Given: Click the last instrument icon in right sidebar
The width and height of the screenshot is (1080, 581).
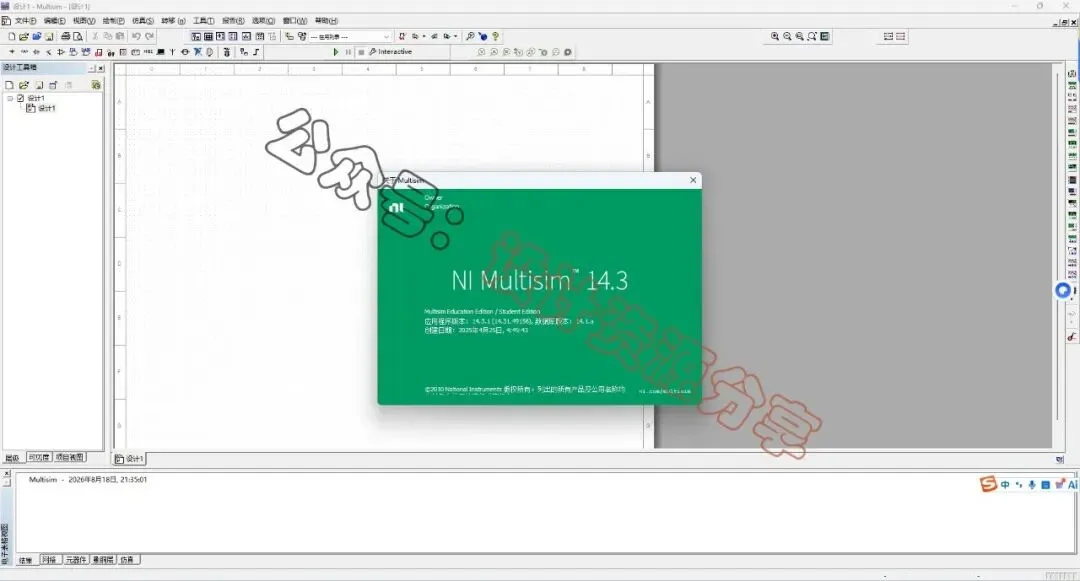Looking at the screenshot, I should (1072, 337).
